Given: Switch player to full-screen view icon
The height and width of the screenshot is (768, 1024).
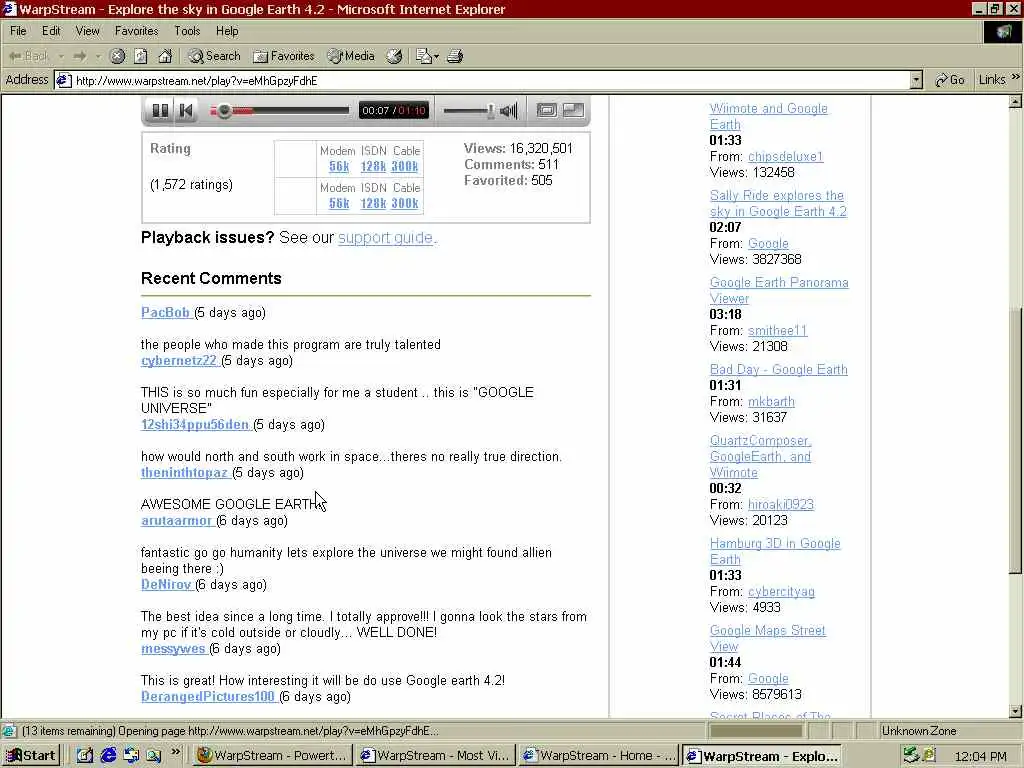Looking at the screenshot, I should pos(573,110).
